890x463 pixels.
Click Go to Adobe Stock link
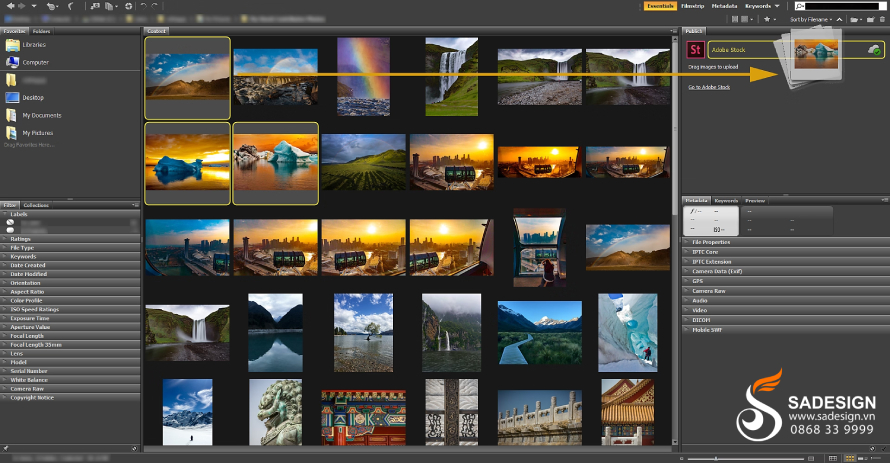coord(709,87)
